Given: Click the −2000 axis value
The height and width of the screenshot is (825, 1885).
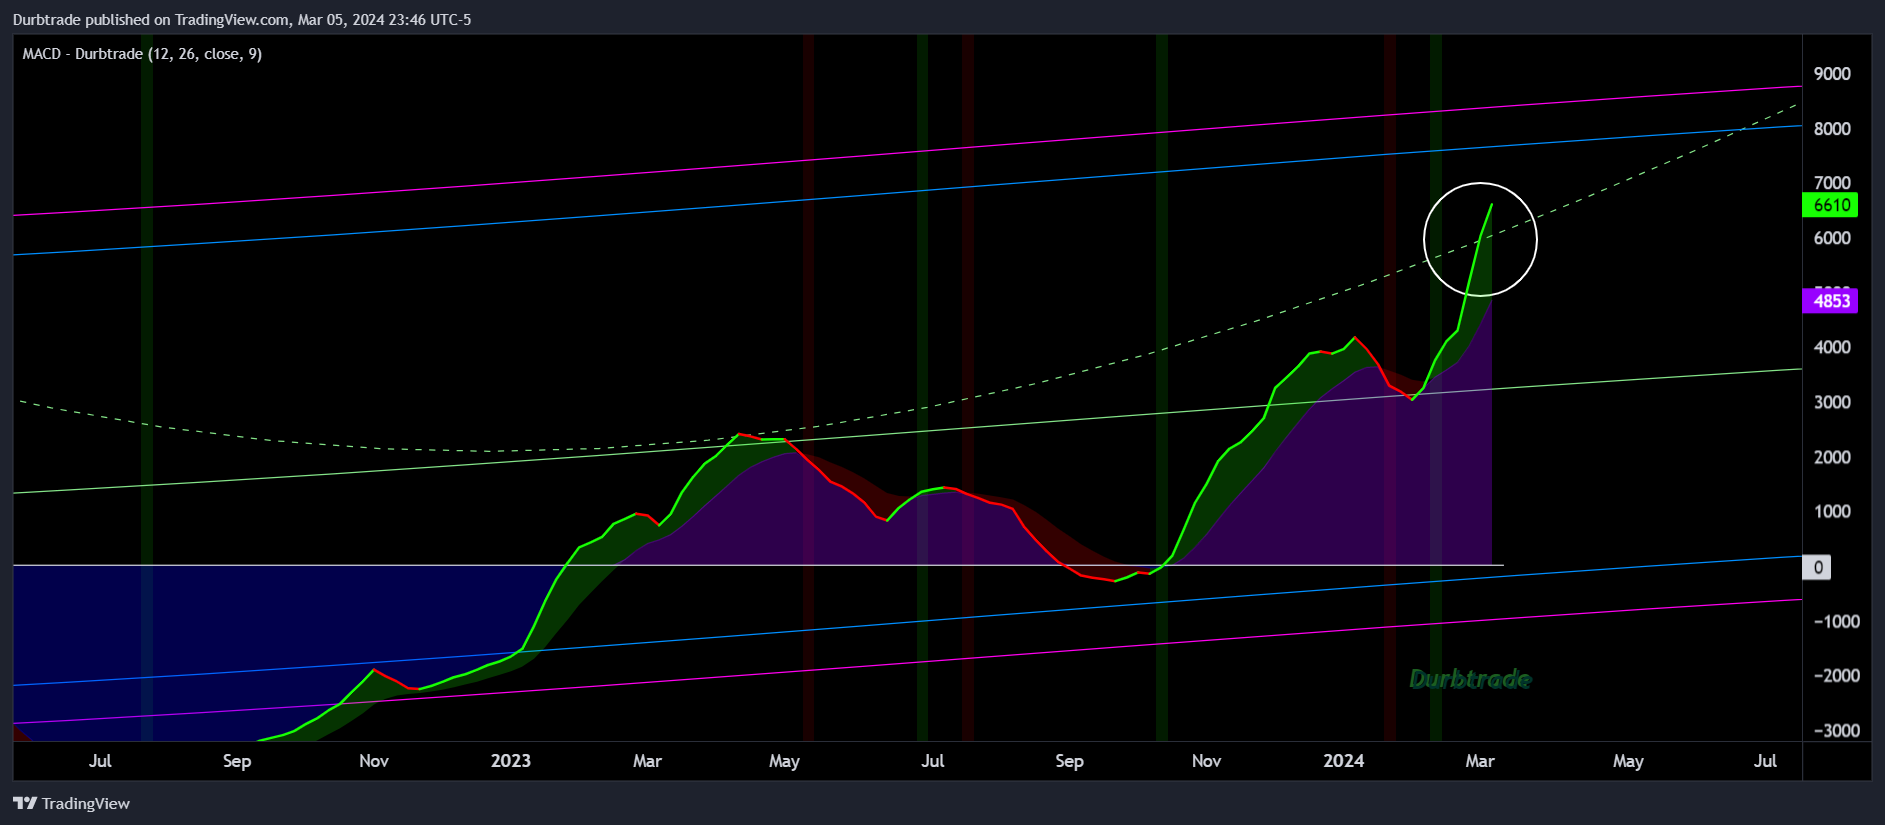Looking at the screenshot, I should (x=1836, y=676).
